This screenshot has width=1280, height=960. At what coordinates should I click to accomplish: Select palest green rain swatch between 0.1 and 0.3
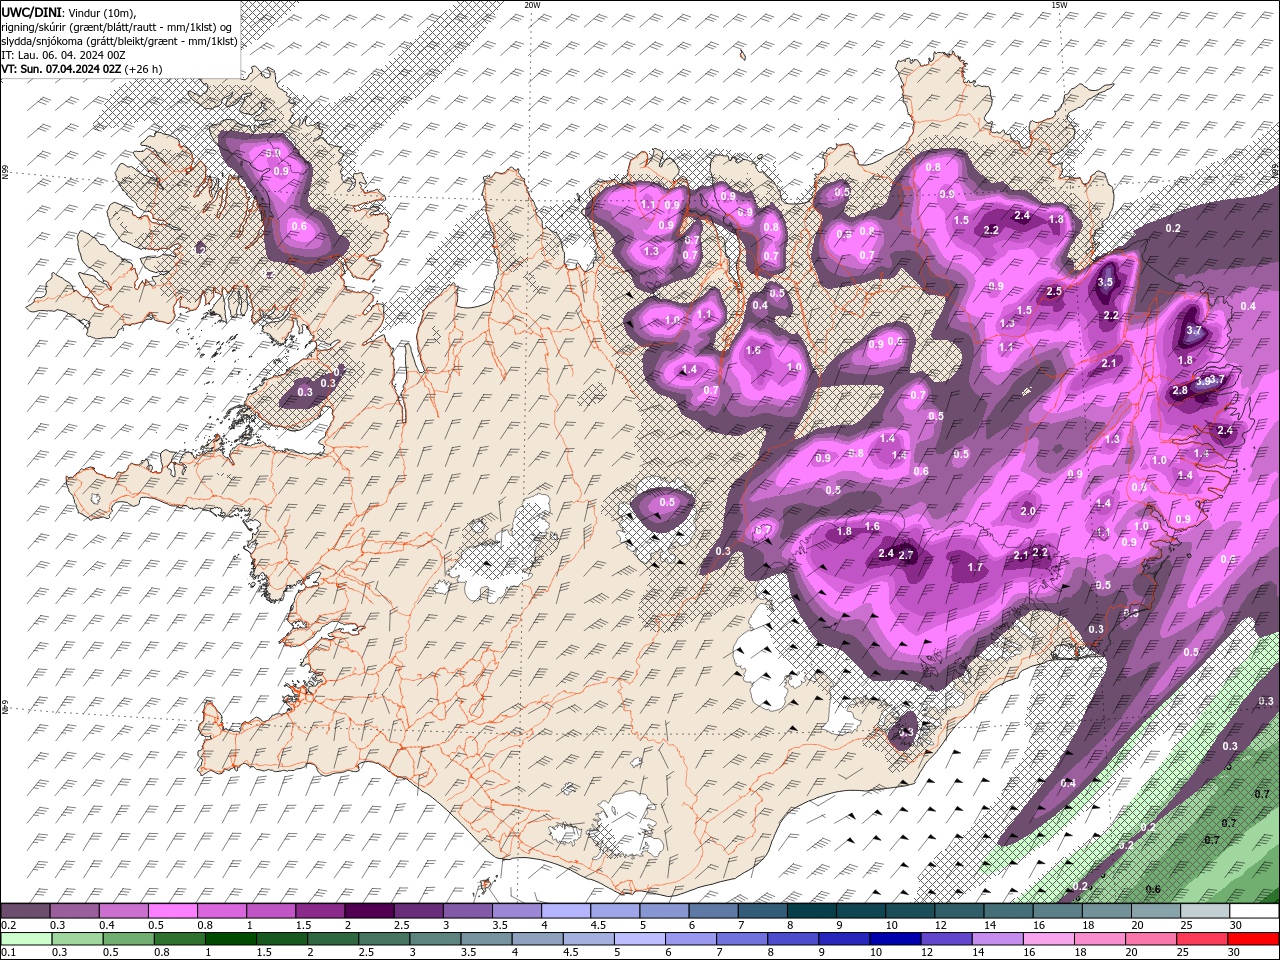(x=27, y=938)
